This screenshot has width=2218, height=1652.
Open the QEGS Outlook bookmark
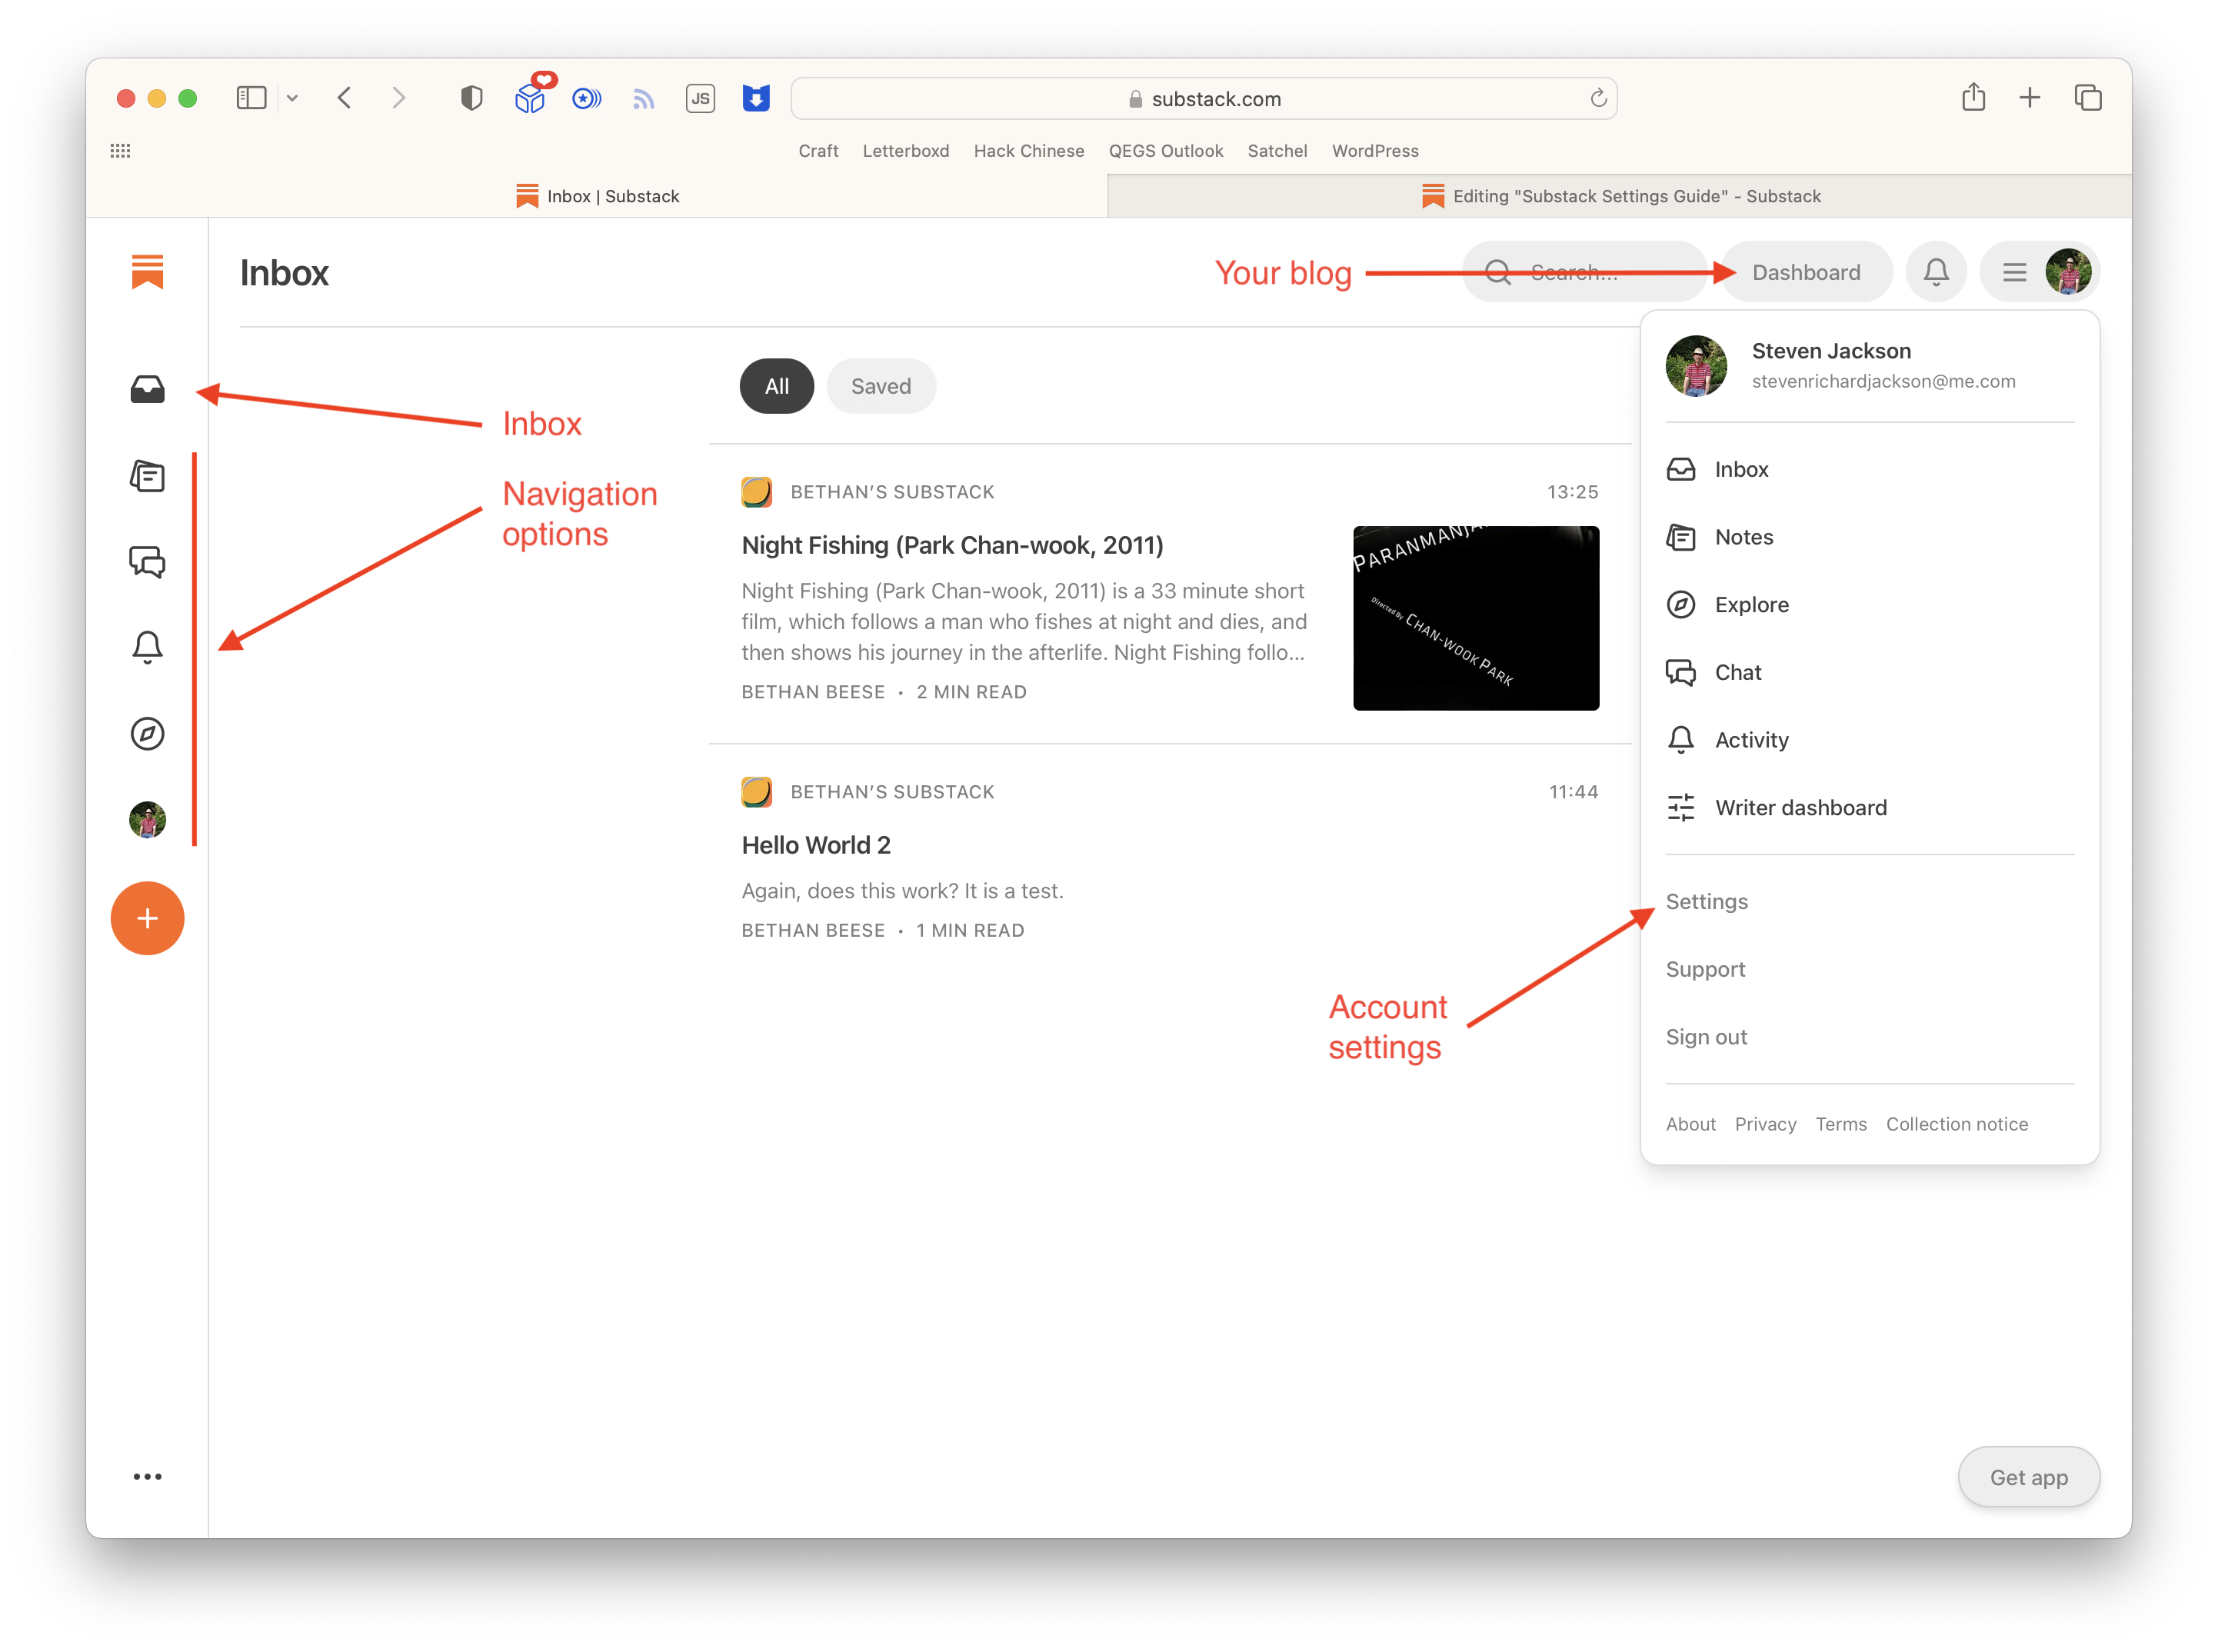coord(1166,151)
